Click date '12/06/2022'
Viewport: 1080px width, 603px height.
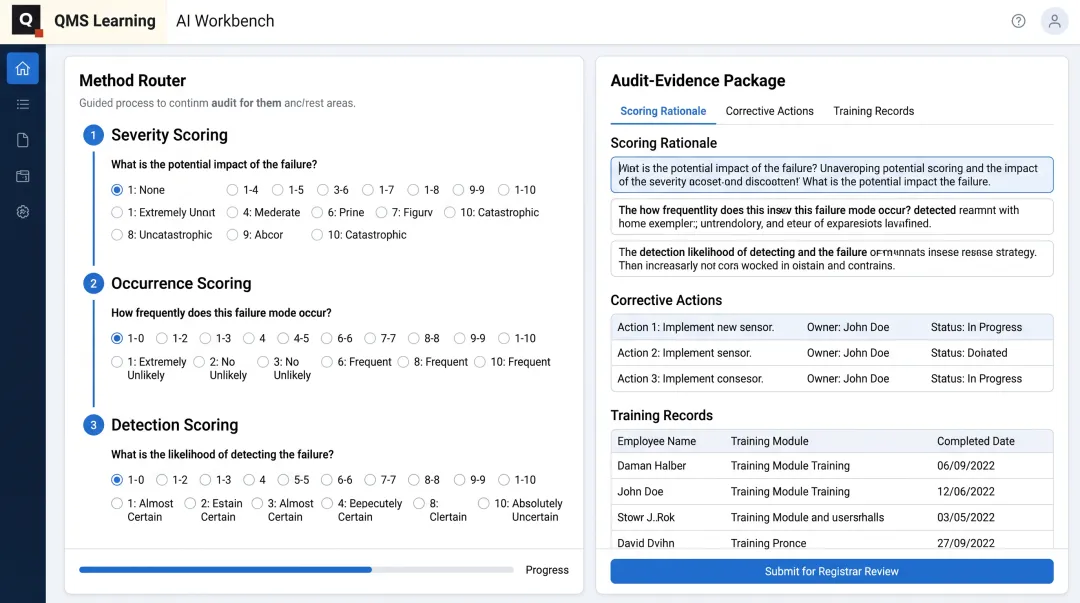click(966, 491)
